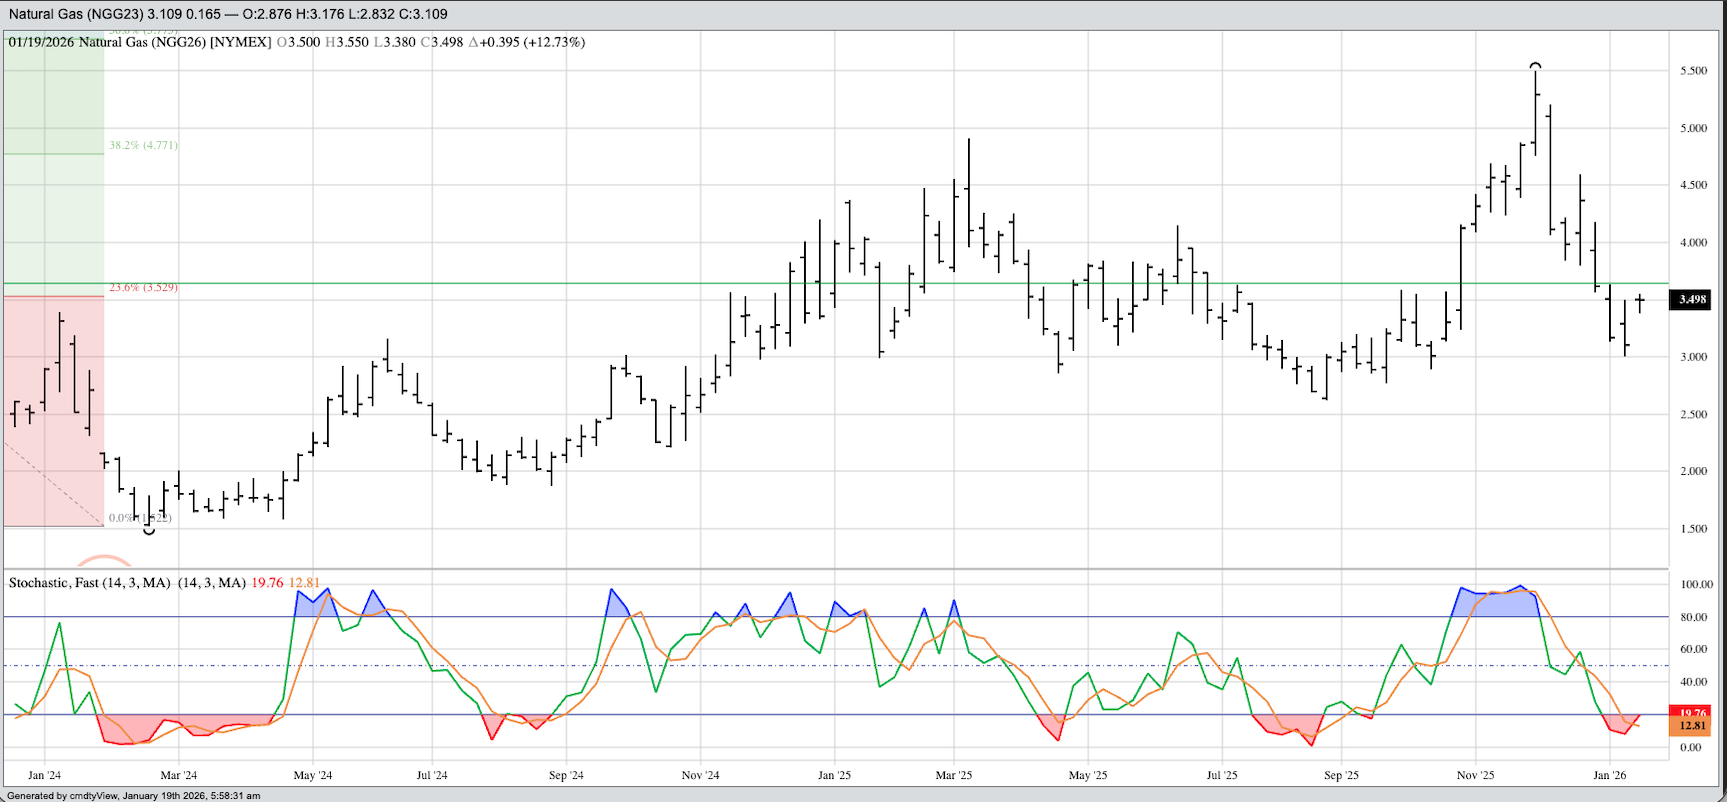Click the 0.0% (1.522) Fibonacci base label
1727x802 pixels.
140,518
